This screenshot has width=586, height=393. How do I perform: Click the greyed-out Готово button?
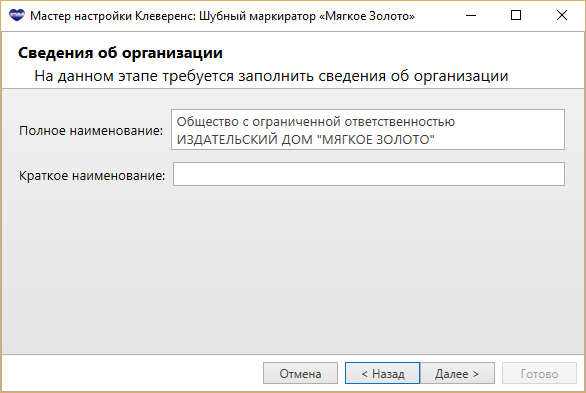pos(539,373)
